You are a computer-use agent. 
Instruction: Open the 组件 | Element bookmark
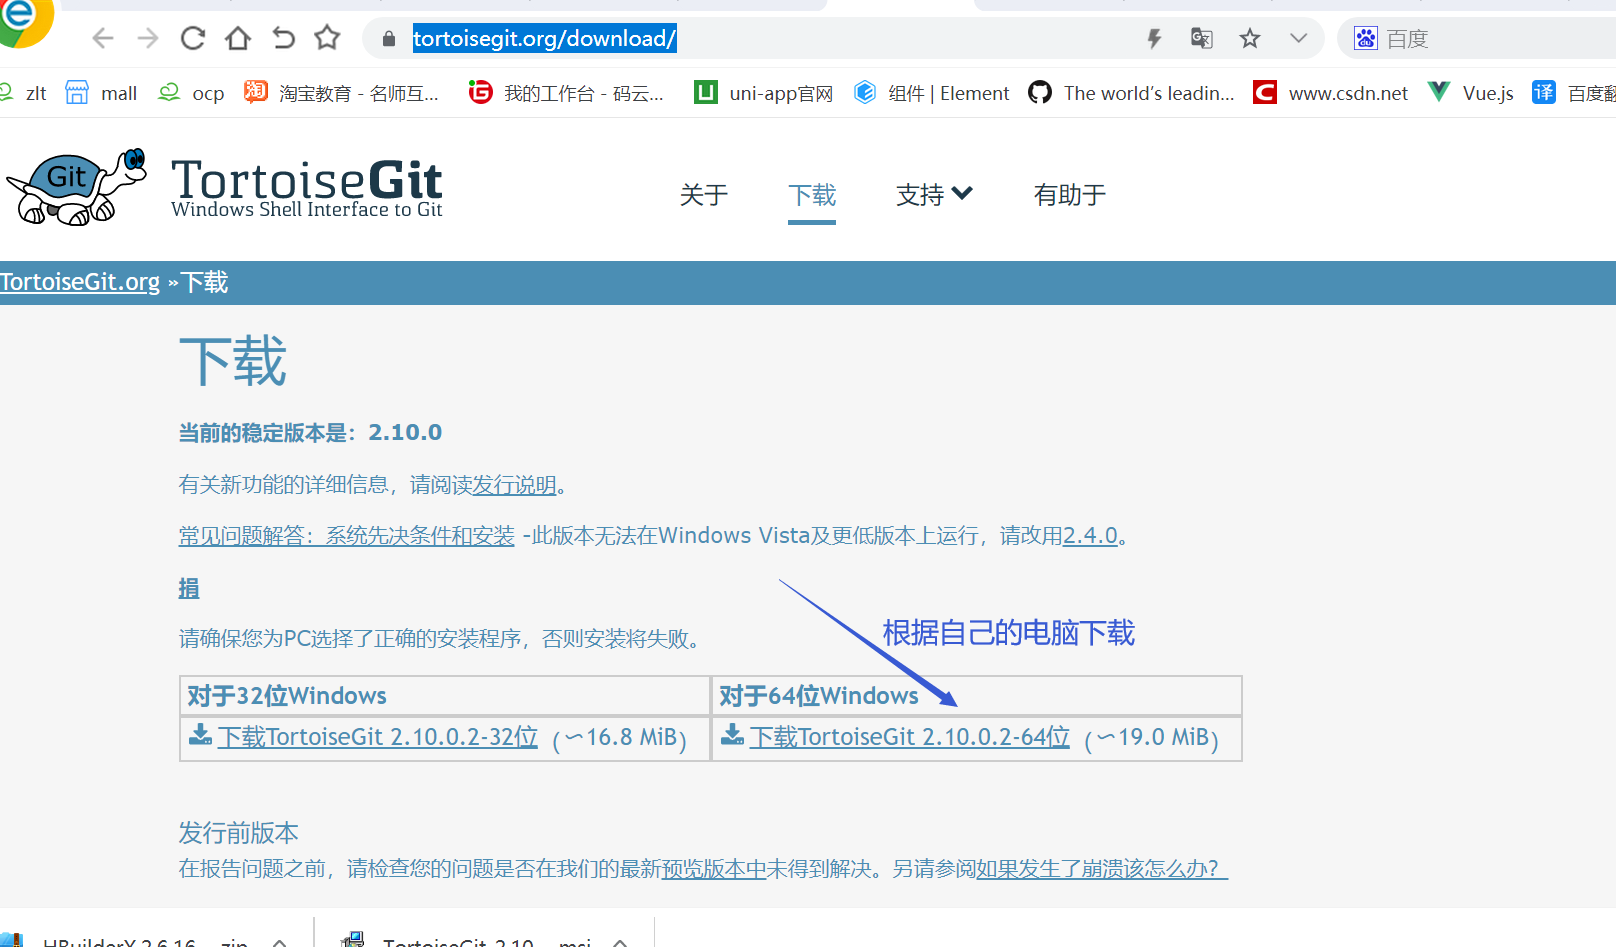932,93
